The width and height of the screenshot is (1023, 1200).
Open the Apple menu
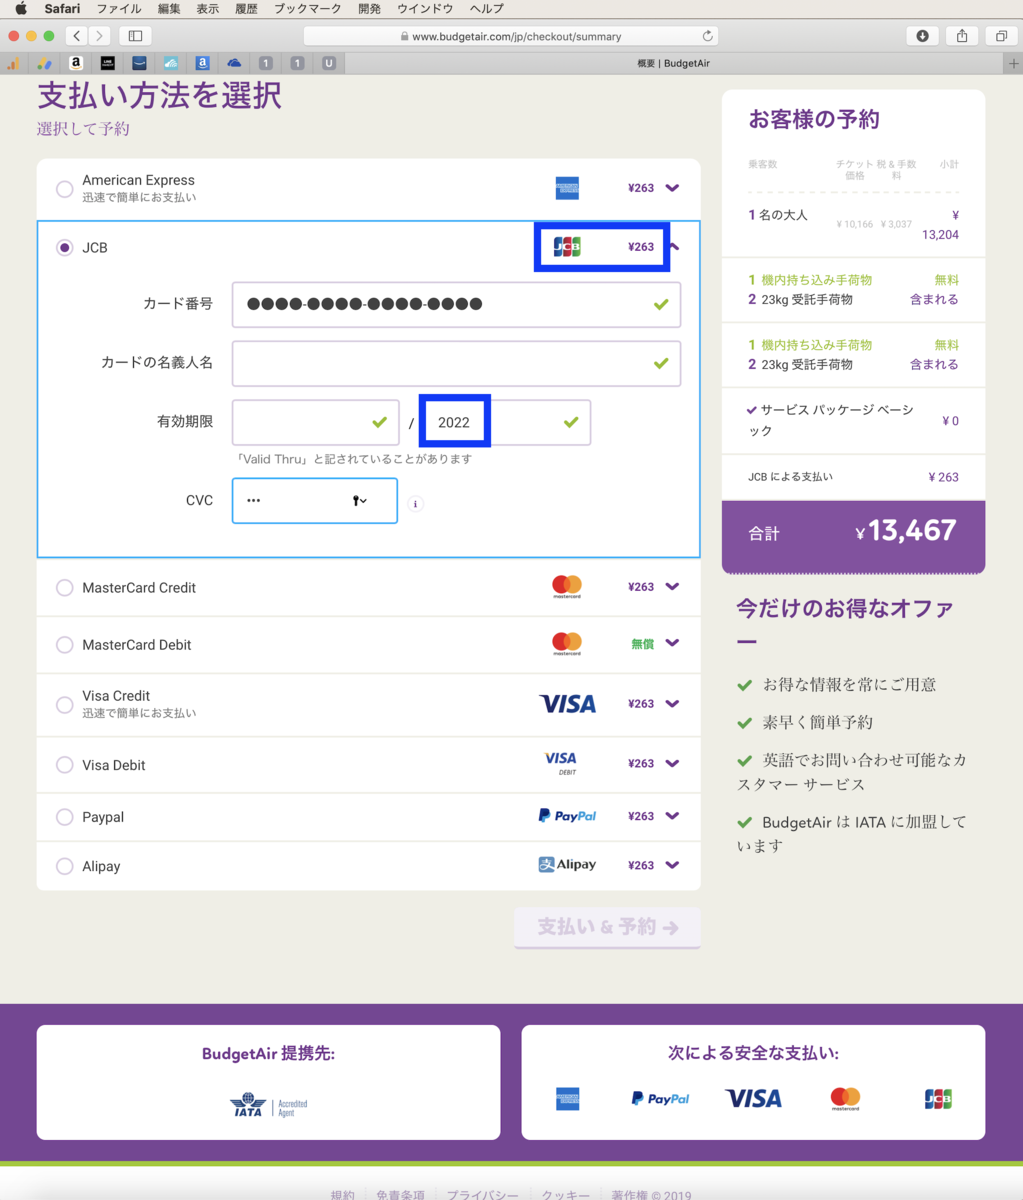pos(21,9)
